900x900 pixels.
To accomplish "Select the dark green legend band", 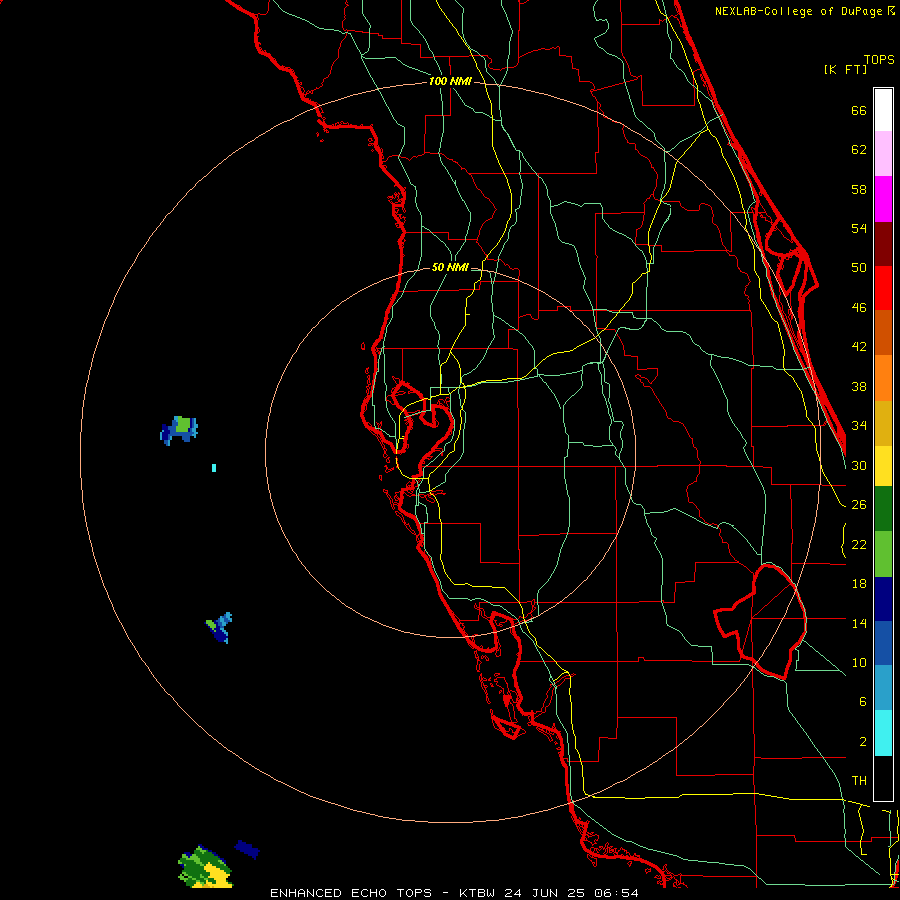I will pyautogui.click(x=883, y=509).
